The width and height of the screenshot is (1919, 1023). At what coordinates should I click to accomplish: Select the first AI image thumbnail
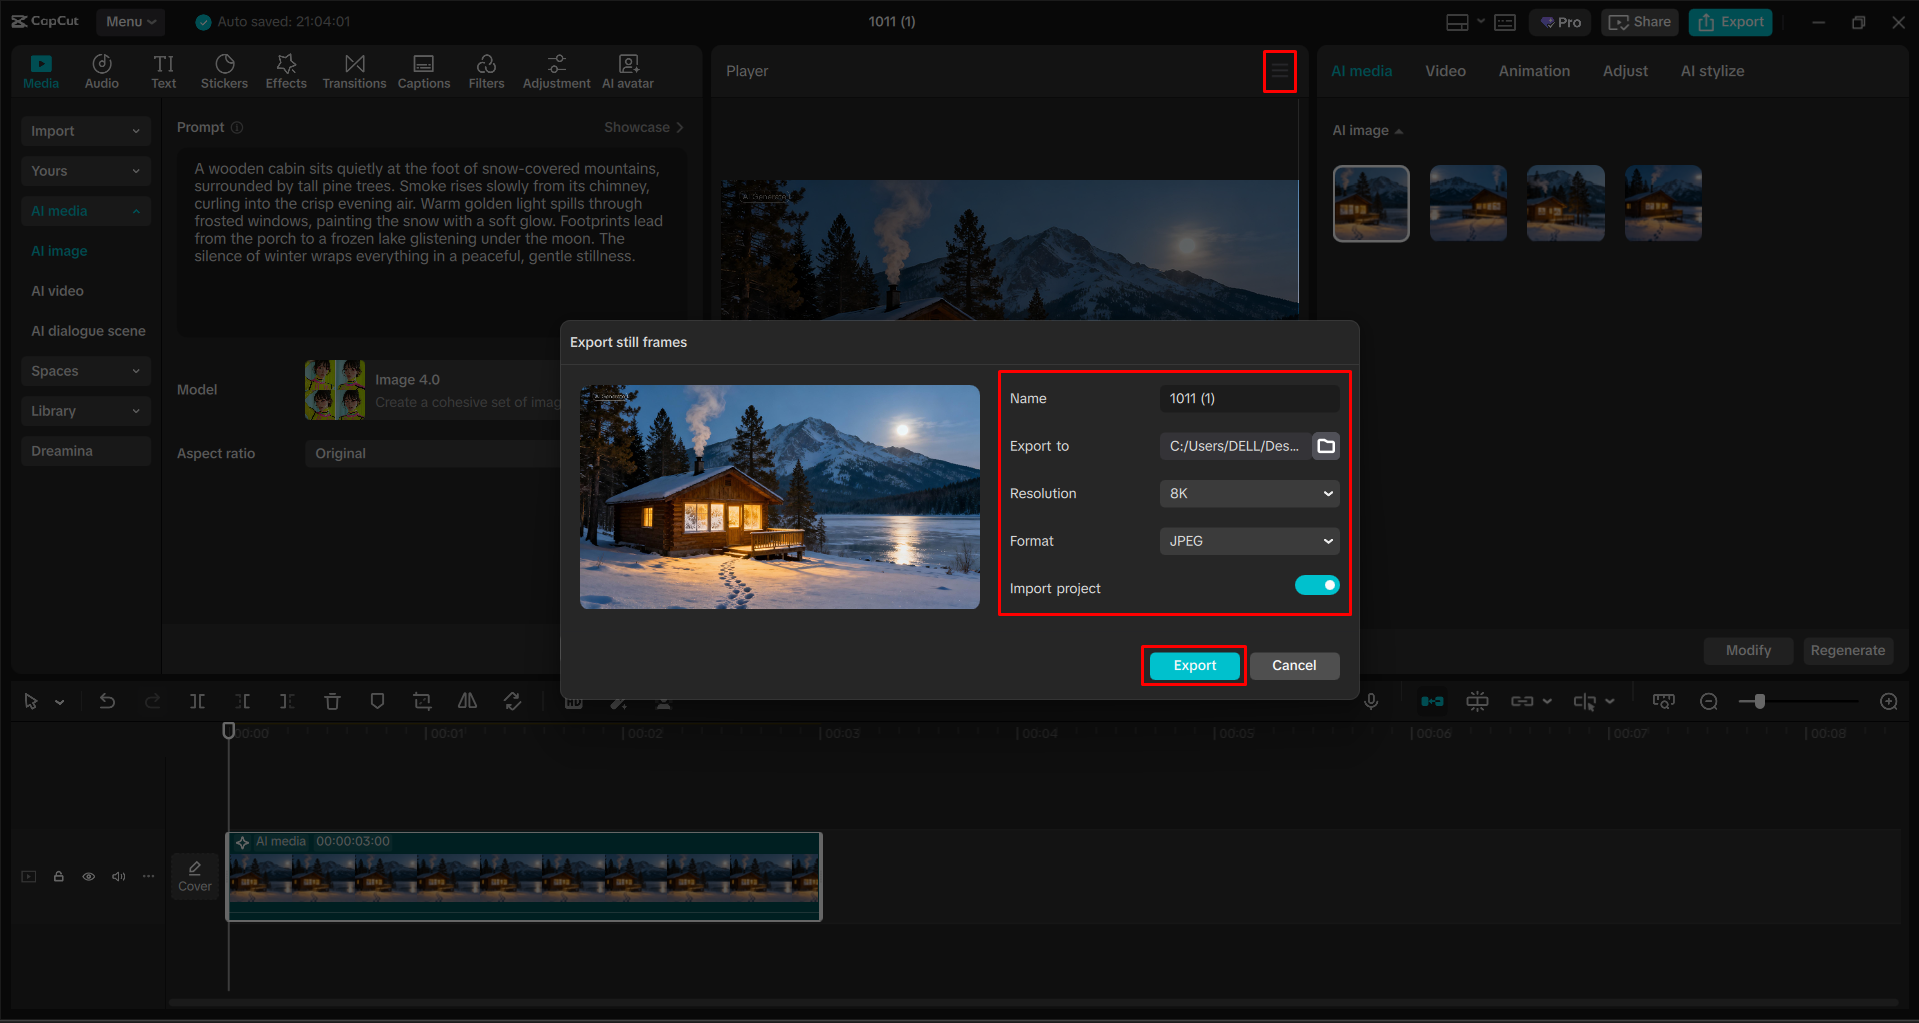click(1370, 203)
